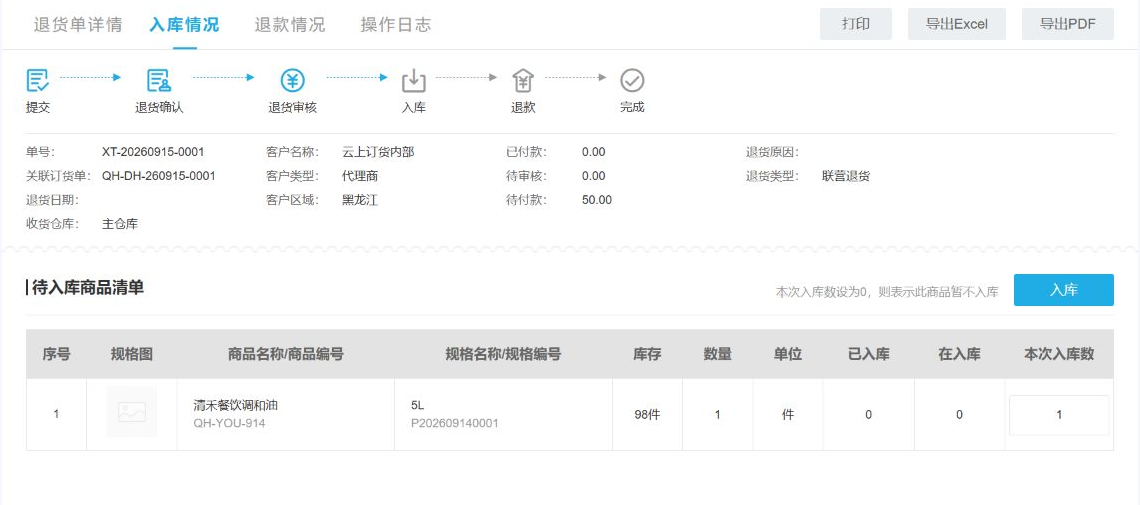
Task: Click the 提交 step icon
Action: coord(37,80)
